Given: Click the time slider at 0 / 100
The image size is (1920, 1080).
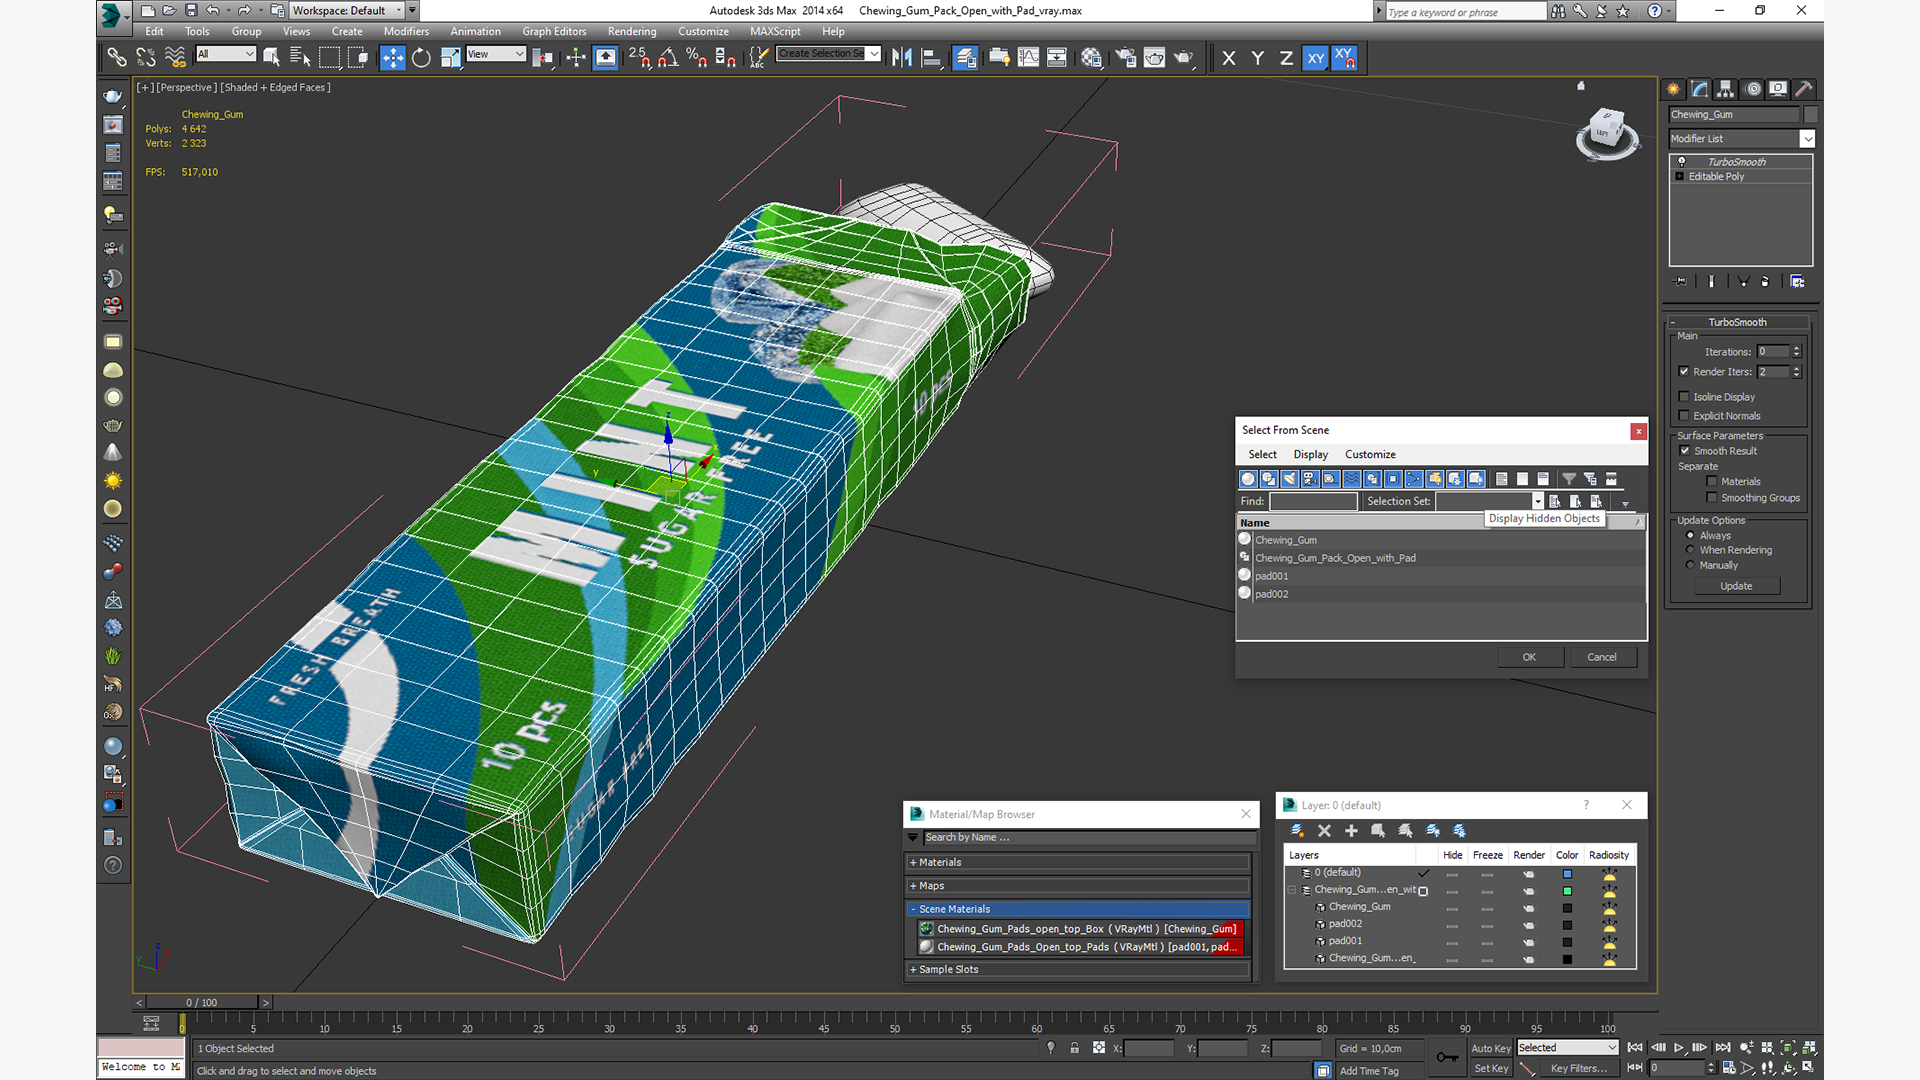Looking at the screenshot, I should (202, 1002).
